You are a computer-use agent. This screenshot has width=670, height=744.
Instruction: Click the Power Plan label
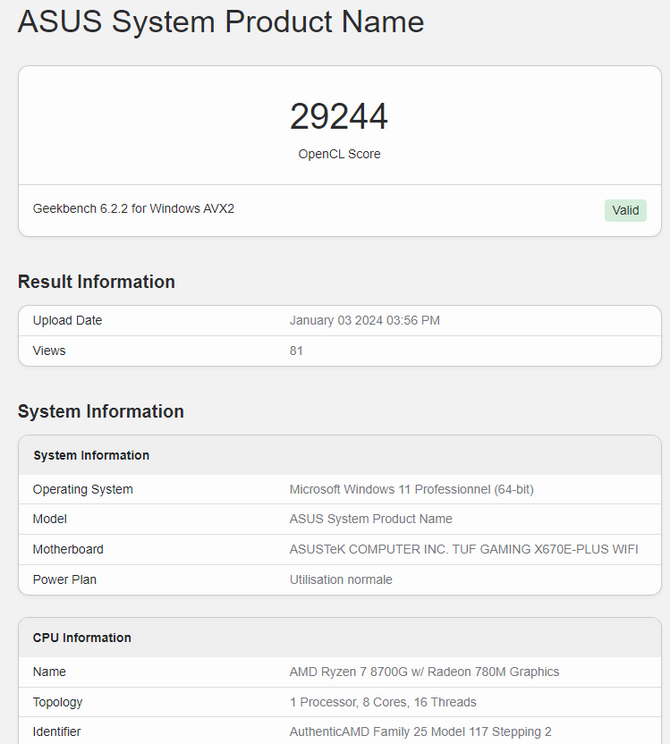point(65,579)
